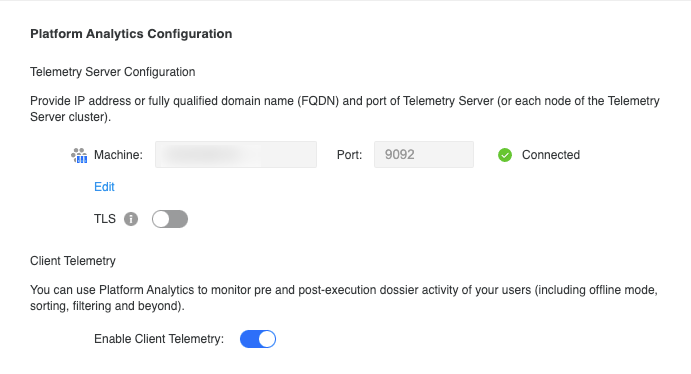Viewport: 691px width, 374px height.
Task: Click the blue track of client telemetry toggle
Action: tap(249, 339)
